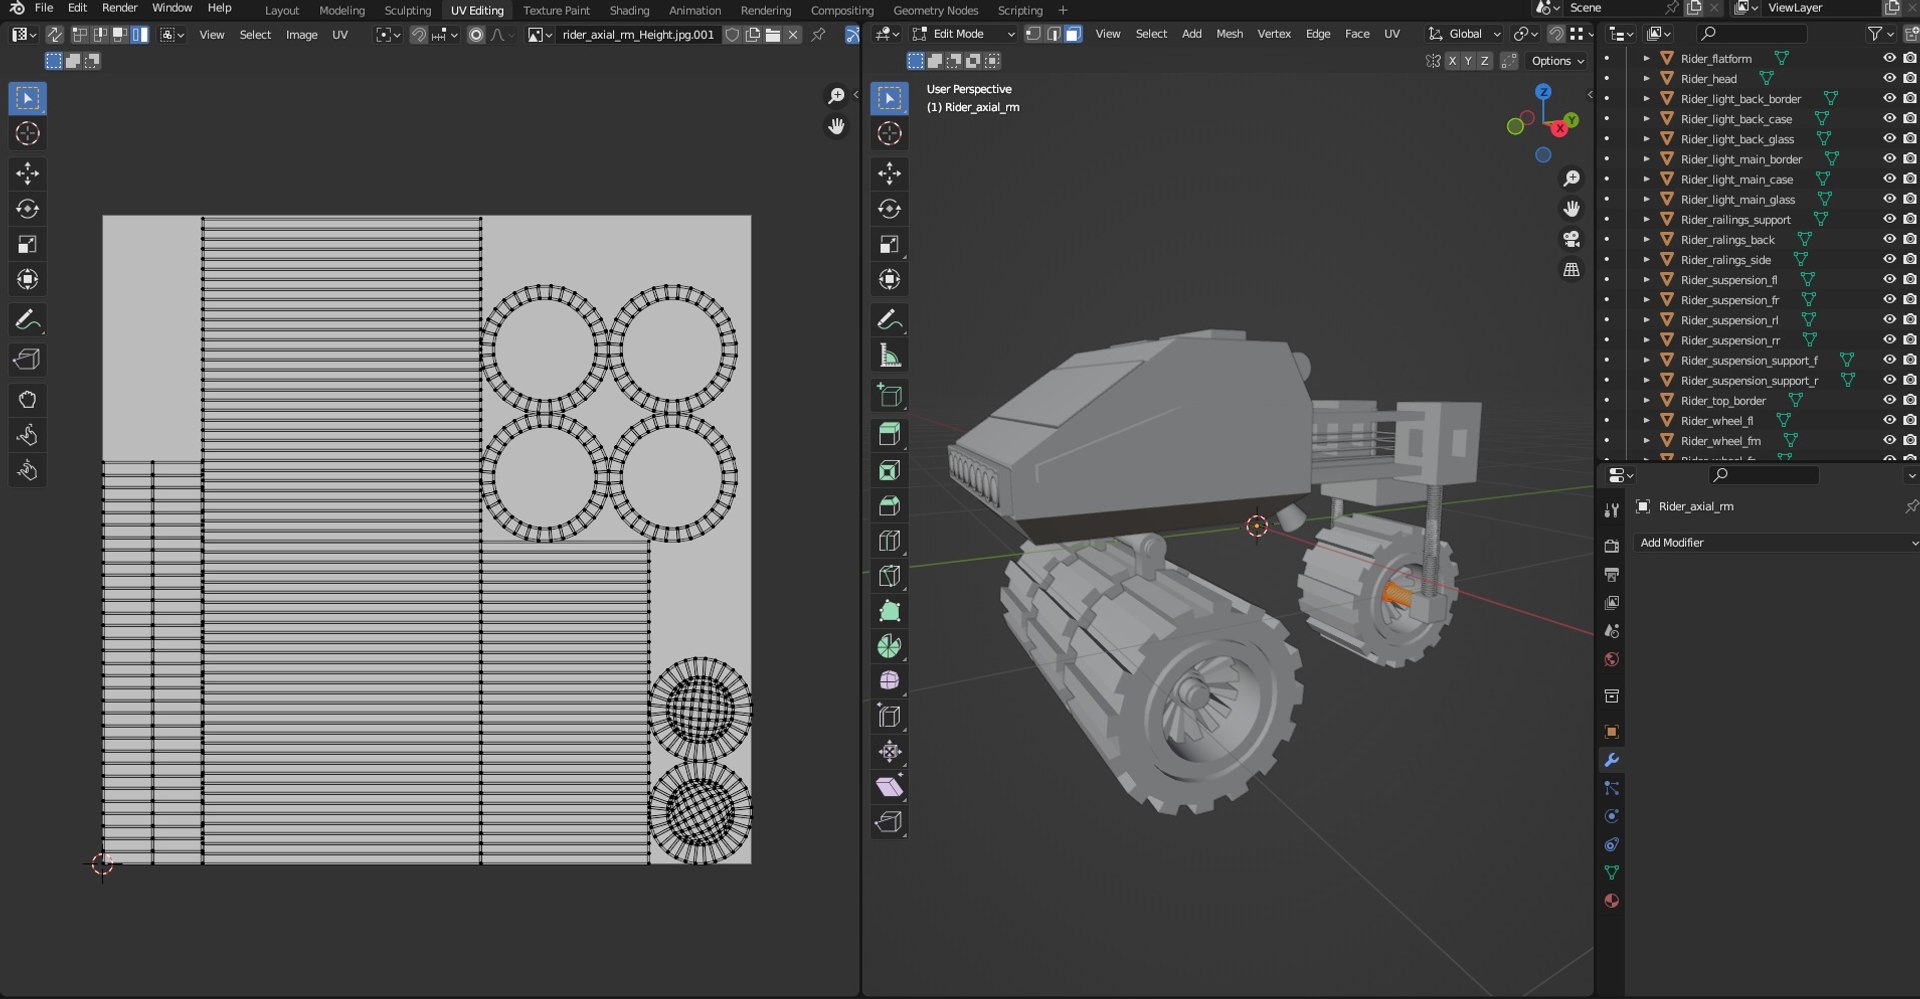Enable X axis mirror toggle
Viewport: 1920px width, 999px height.
point(1452,61)
